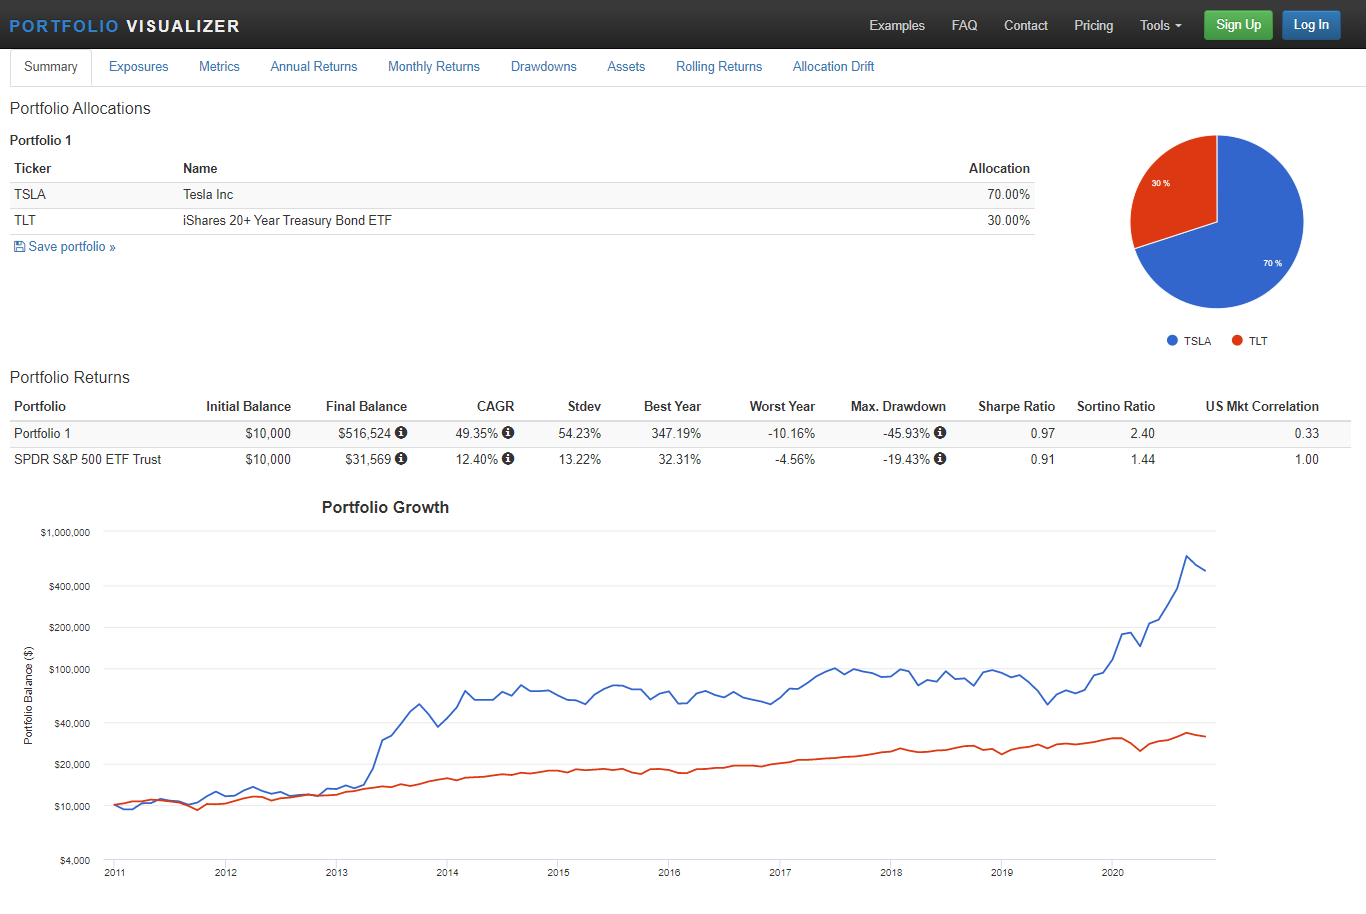Click the 54.23% Stdev value
1366x914 pixels.
580,433
